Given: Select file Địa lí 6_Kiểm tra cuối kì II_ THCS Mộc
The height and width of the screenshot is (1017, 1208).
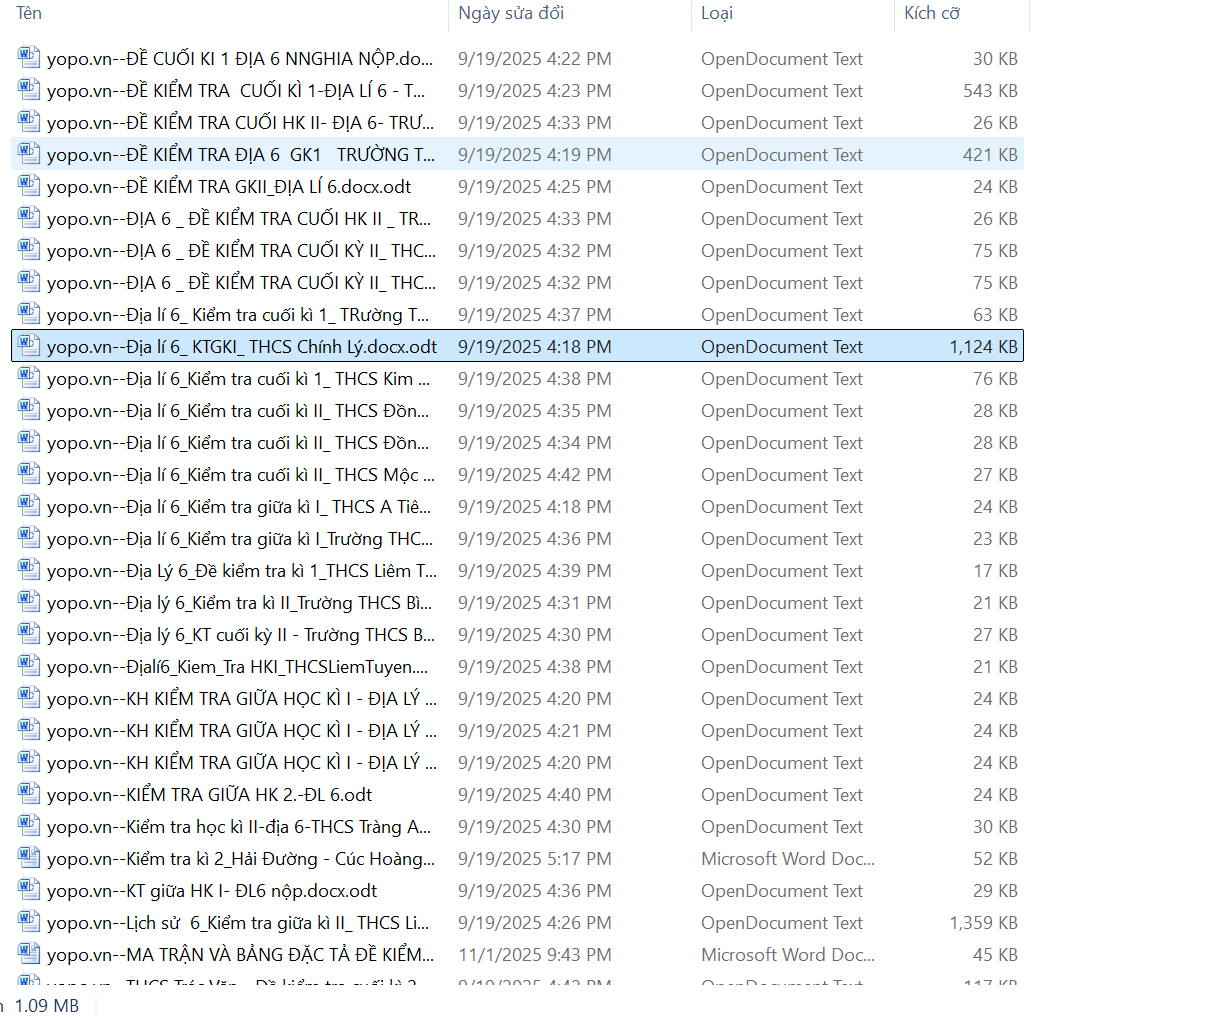Looking at the screenshot, I should (x=240, y=475).
